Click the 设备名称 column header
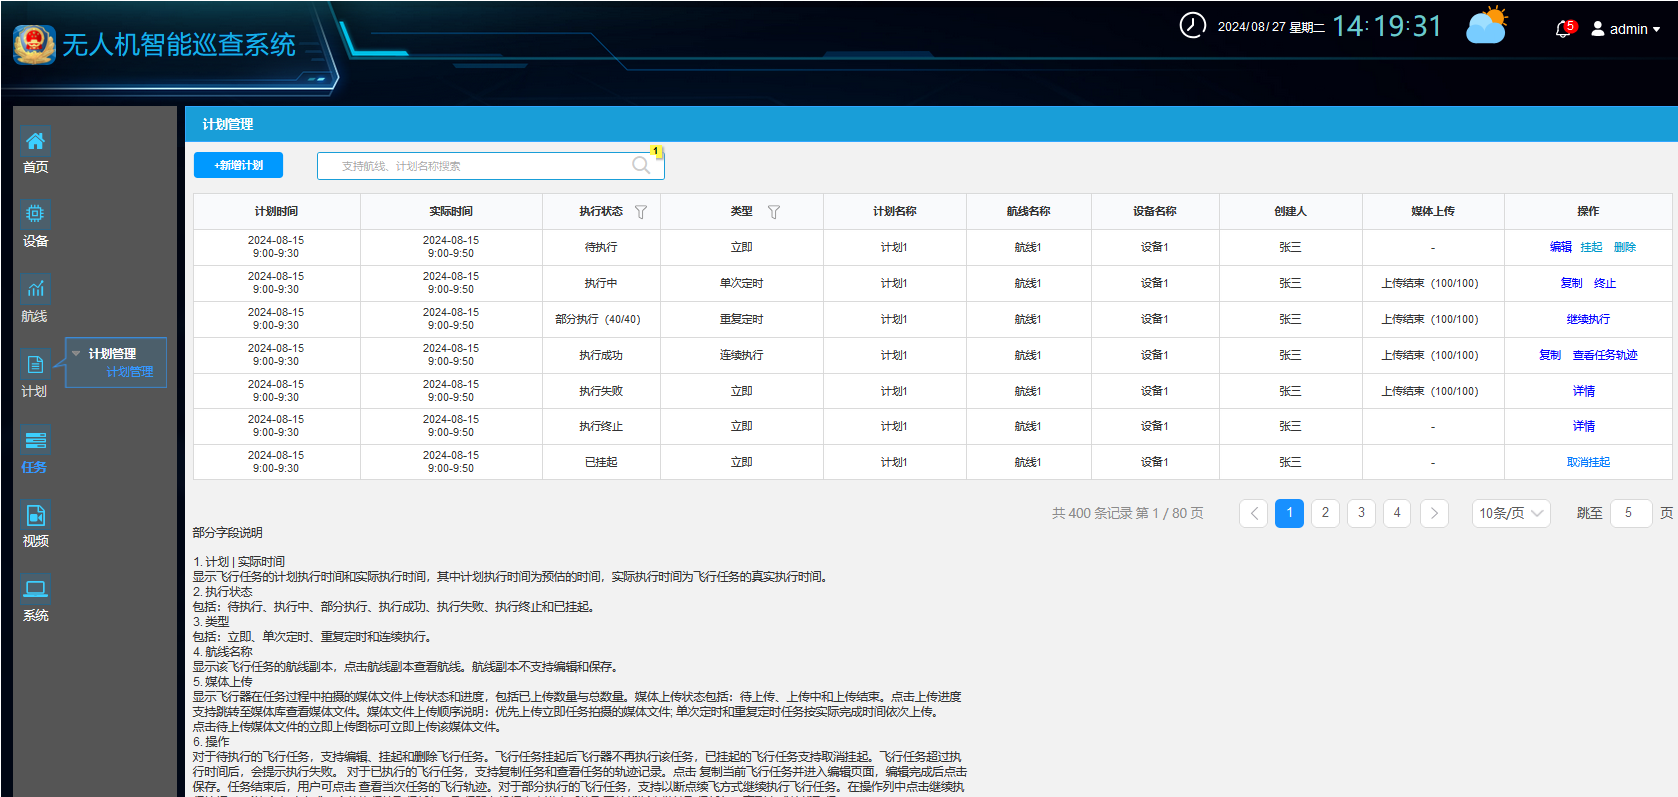This screenshot has width=1678, height=797. (1154, 211)
